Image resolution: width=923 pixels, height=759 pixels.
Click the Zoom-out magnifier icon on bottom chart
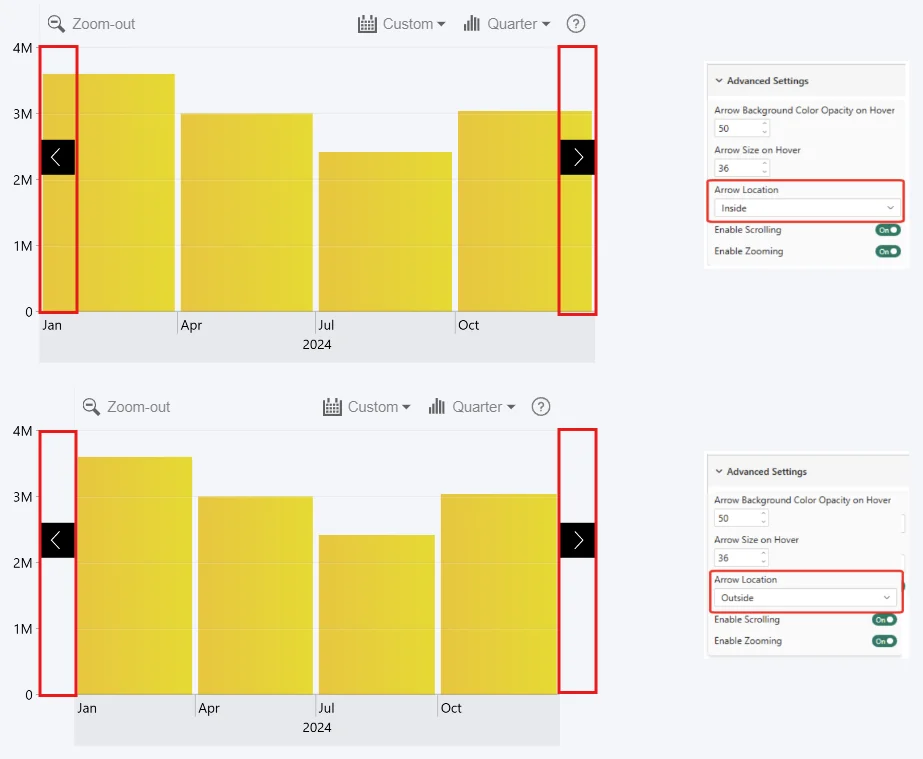pyautogui.click(x=92, y=407)
